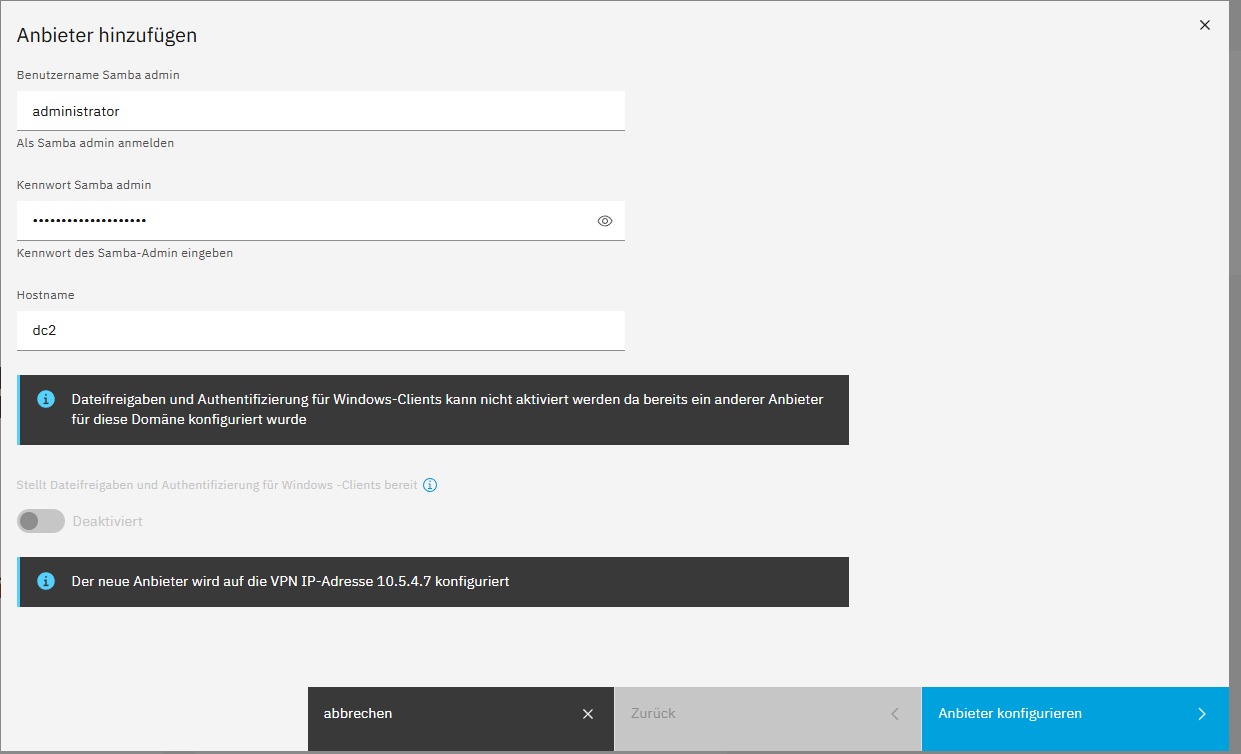Click the X icon on abbrechen button
The height and width of the screenshot is (754, 1241).
tap(588, 714)
